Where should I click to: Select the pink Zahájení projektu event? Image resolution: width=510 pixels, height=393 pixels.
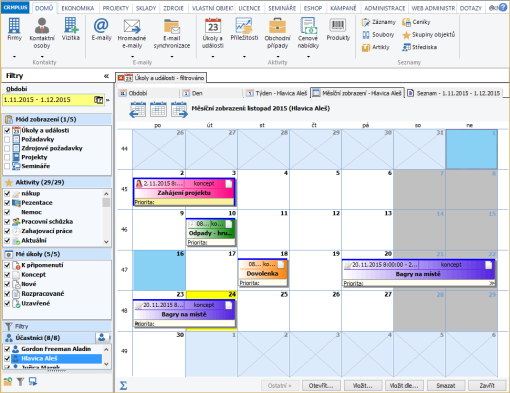click(x=184, y=192)
